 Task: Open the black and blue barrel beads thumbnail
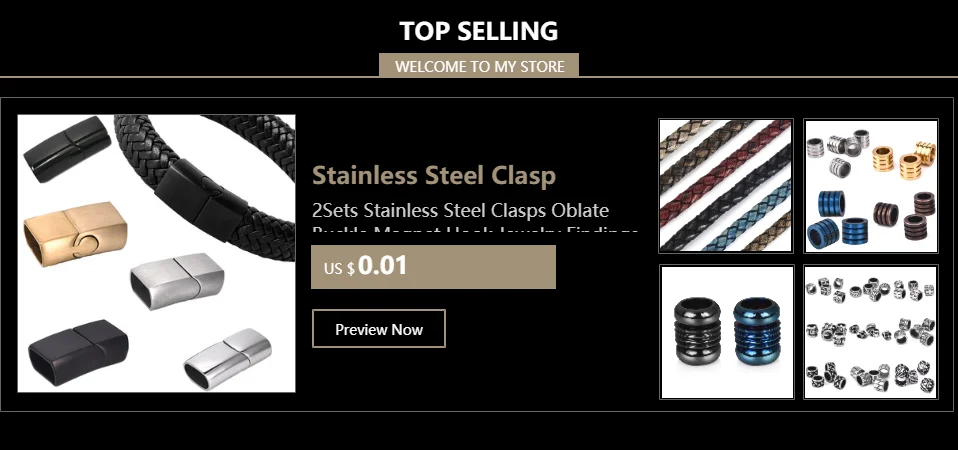click(726, 332)
